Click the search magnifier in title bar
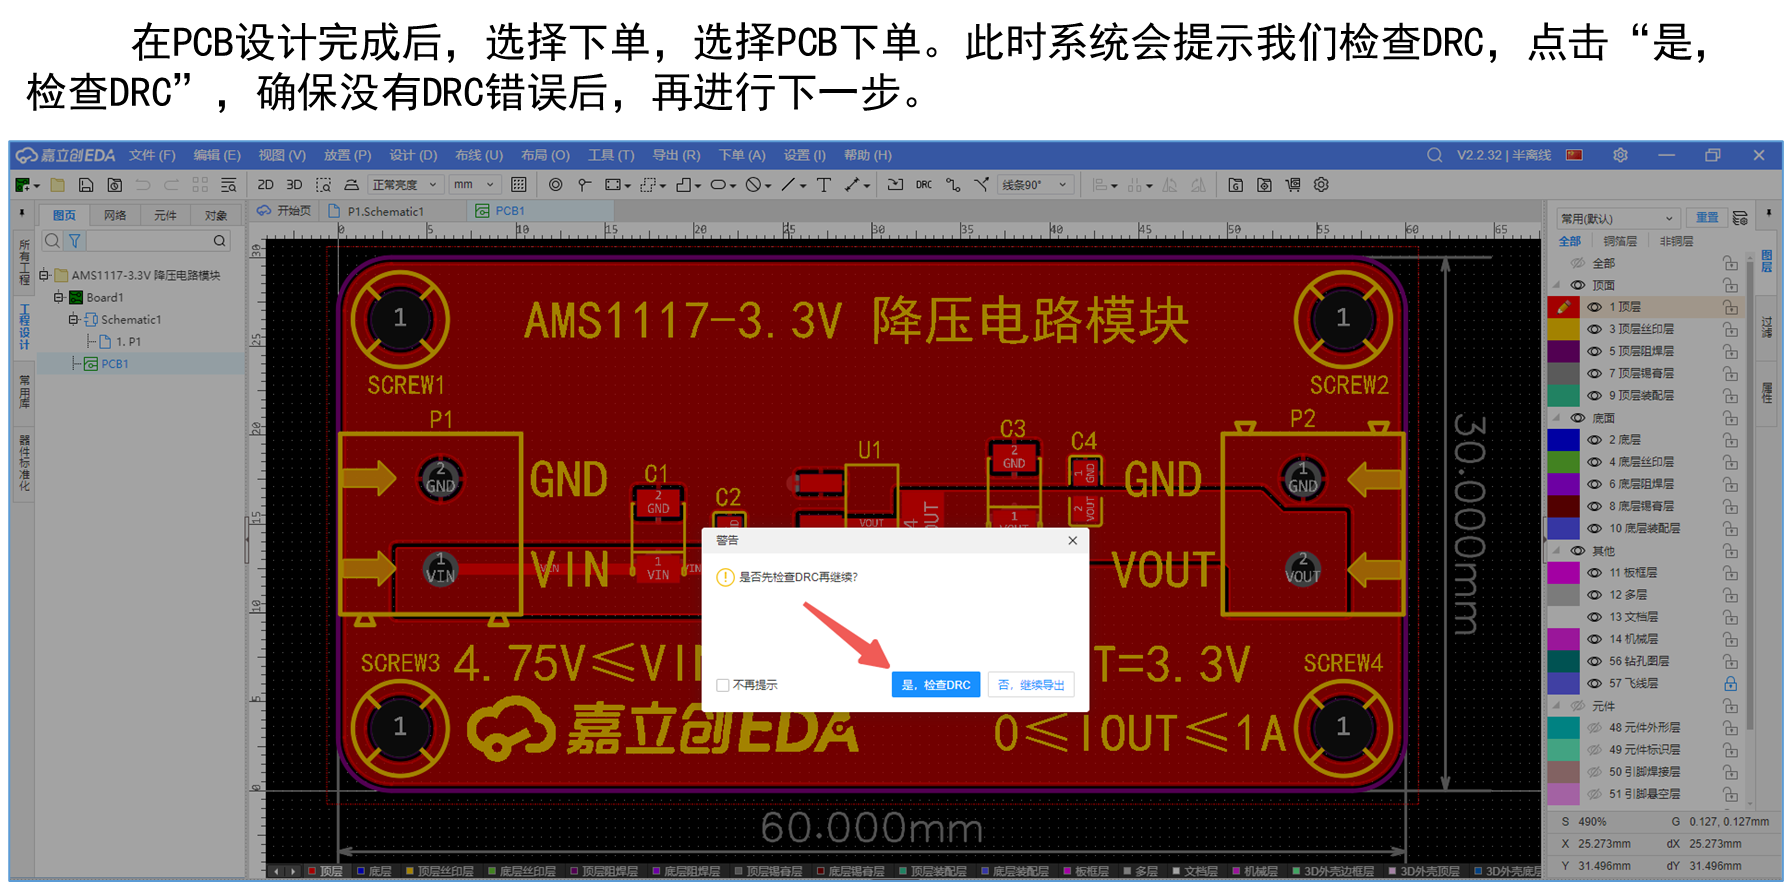Image resolution: width=1784 pixels, height=882 pixels. click(x=1434, y=155)
